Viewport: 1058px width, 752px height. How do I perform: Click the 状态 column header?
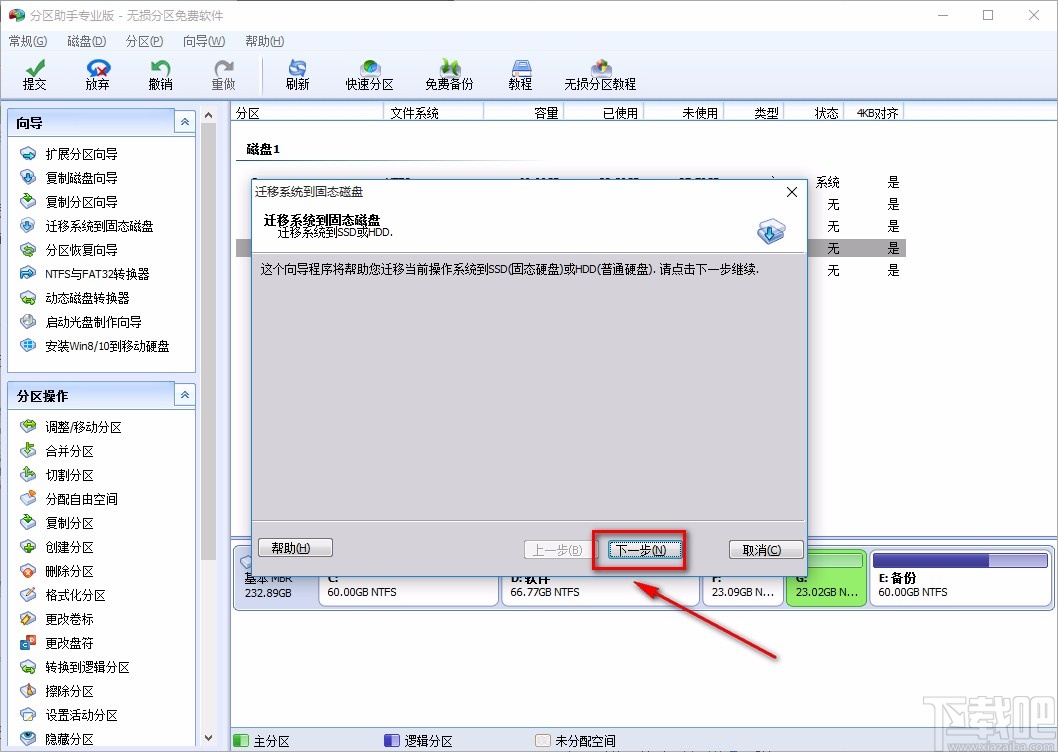814,113
